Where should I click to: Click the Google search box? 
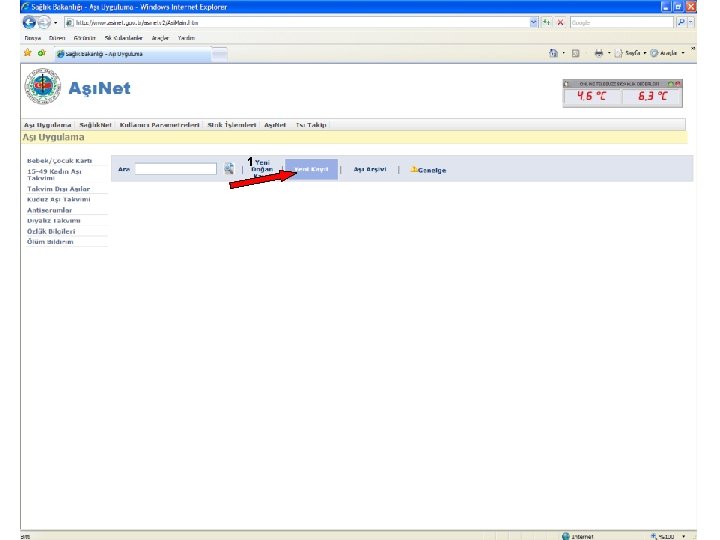(622, 22)
